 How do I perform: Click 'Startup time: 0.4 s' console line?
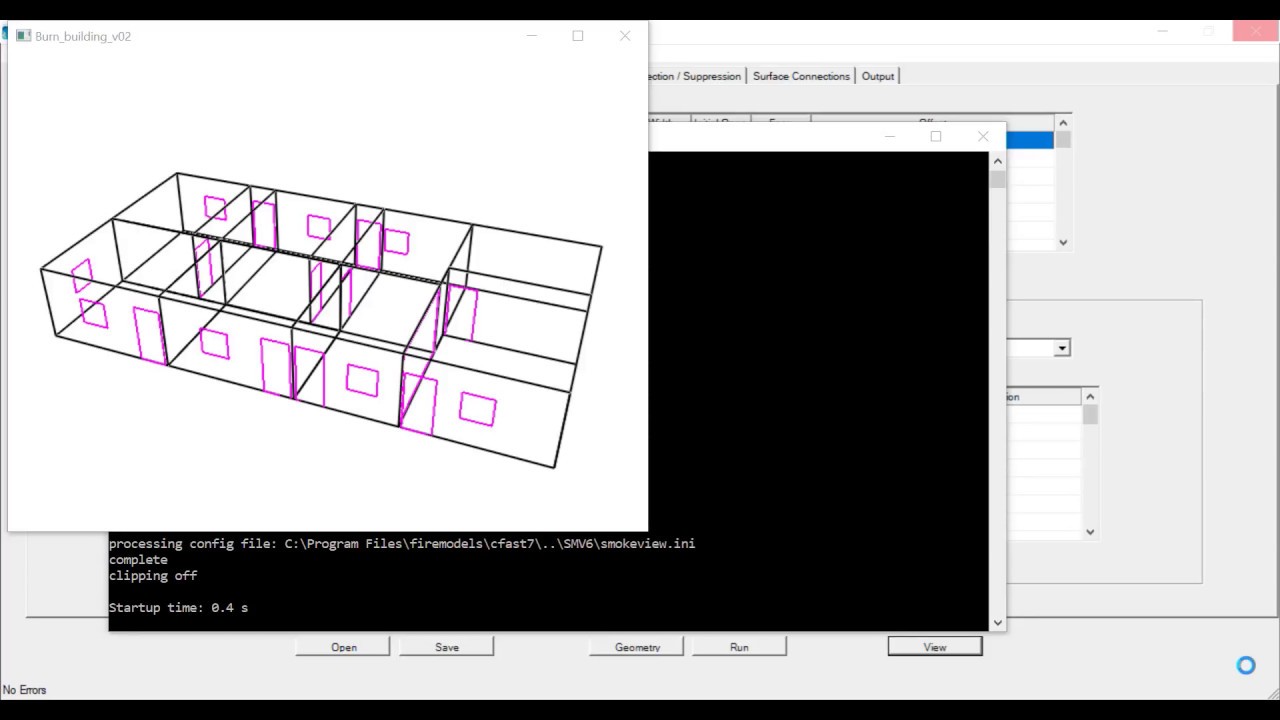pyautogui.click(x=178, y=608)
